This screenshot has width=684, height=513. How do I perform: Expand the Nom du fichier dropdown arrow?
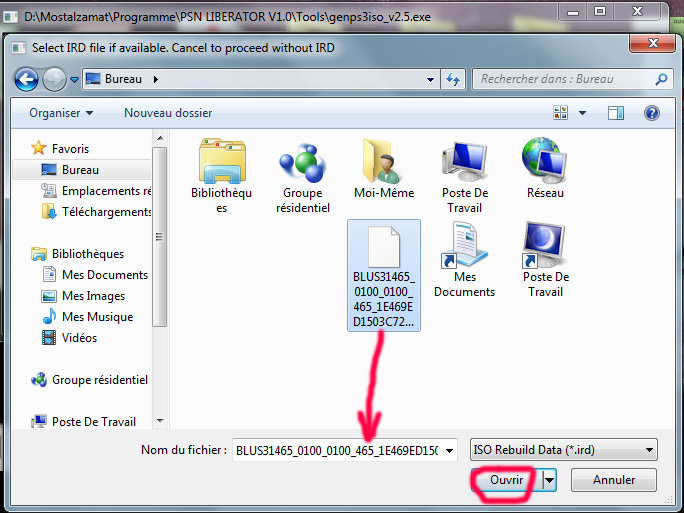[448, 450]
